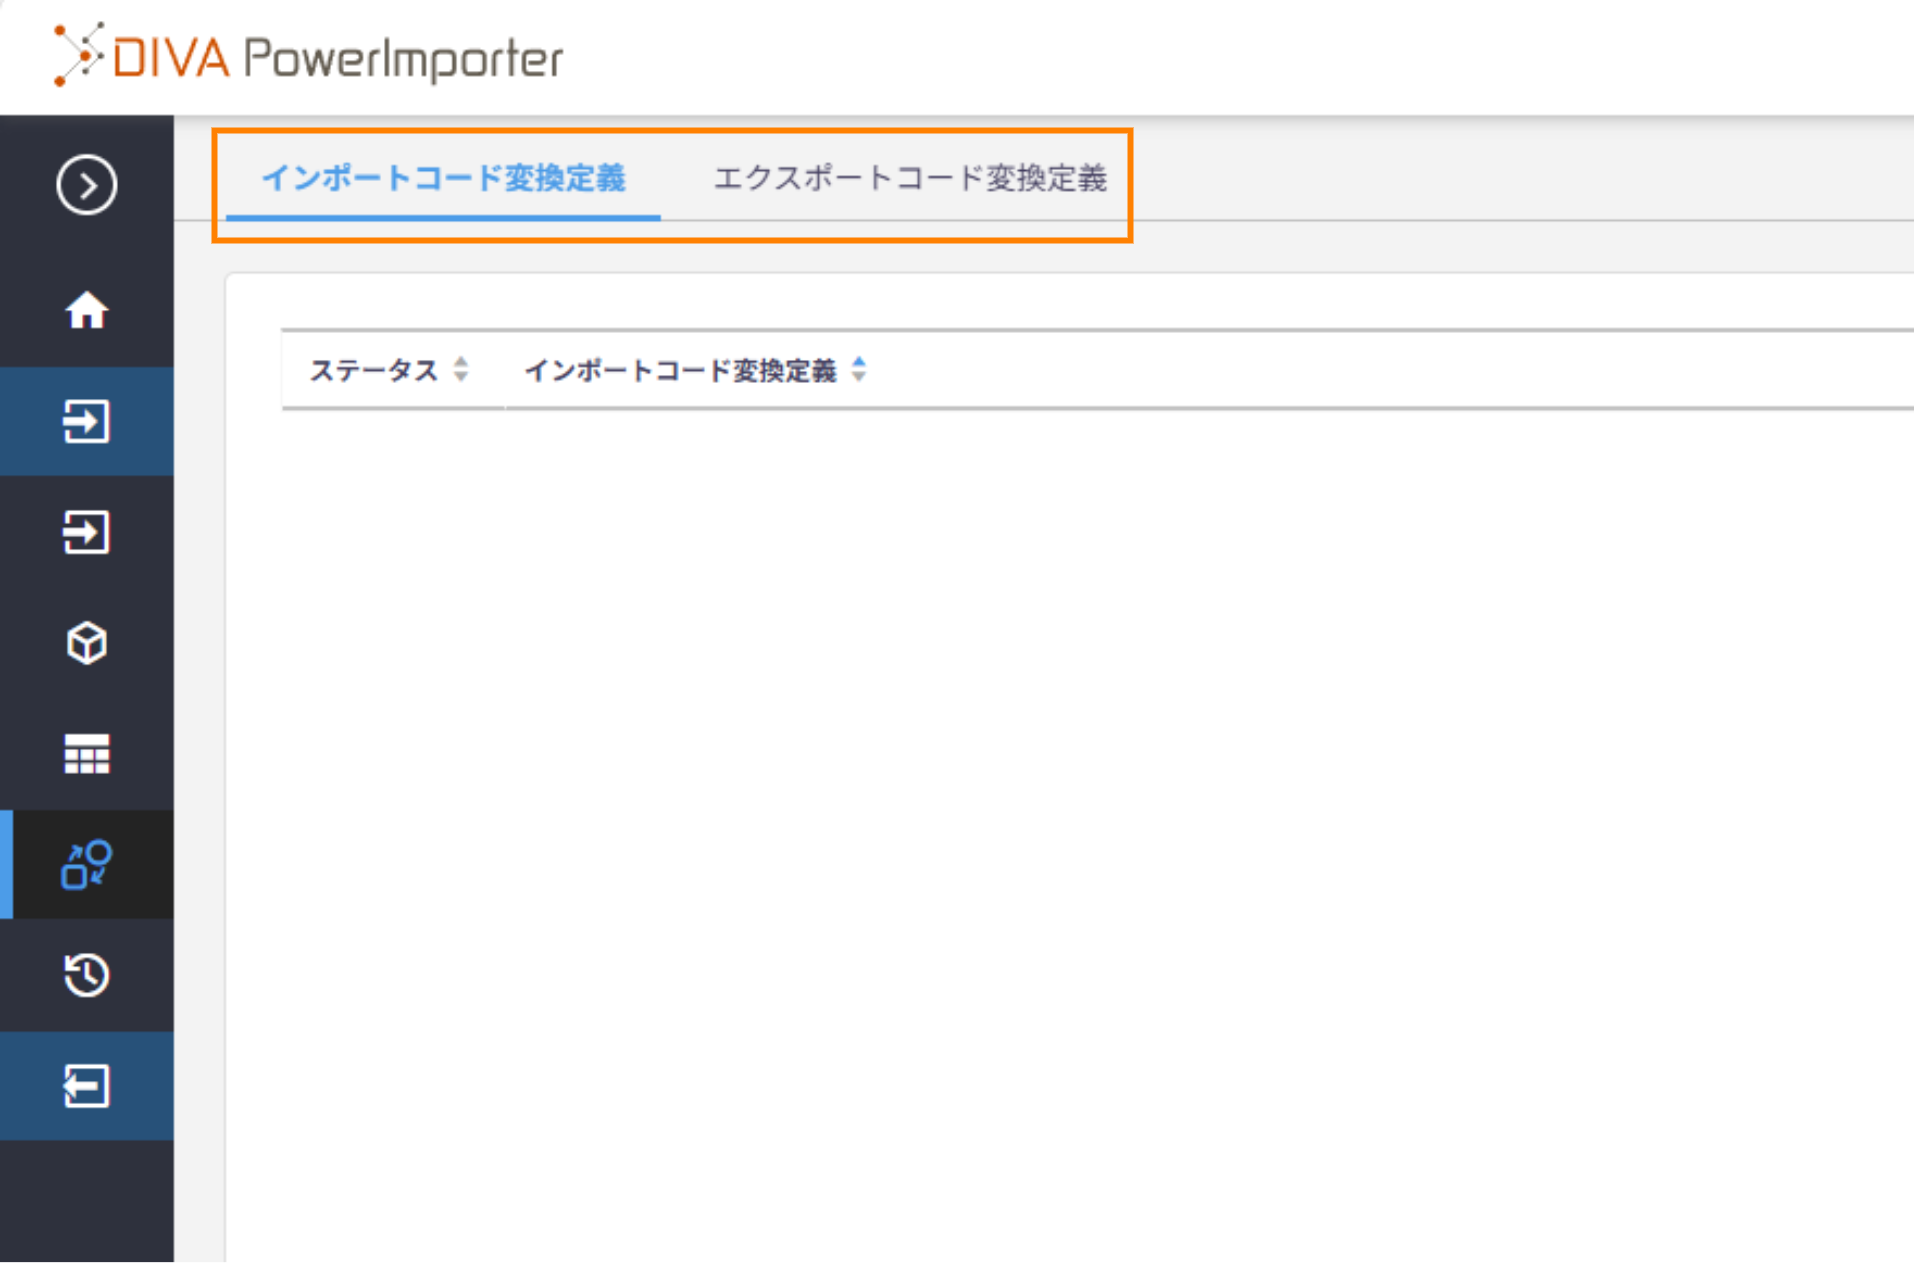Sort by the ステータス column header
1914x1263 pixels.
click(374, 371)
